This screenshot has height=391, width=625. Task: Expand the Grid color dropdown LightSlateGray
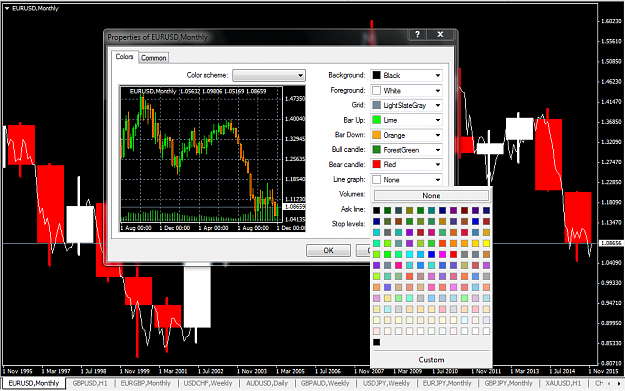click(407, 105)
